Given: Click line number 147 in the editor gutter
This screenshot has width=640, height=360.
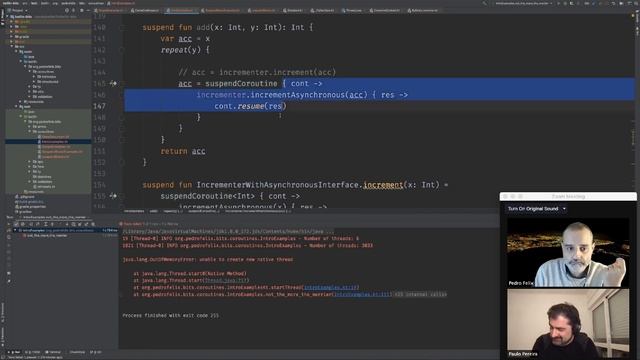Looking at the screenshot, I should [100, 106].
